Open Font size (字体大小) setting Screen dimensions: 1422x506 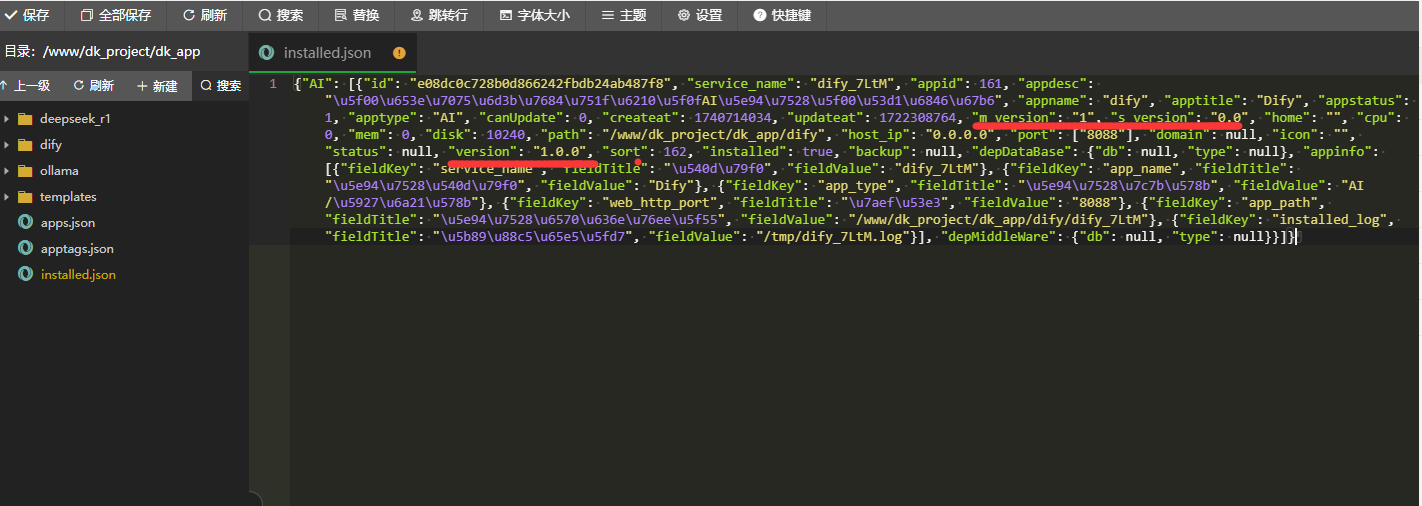click(x=534, y=15)
